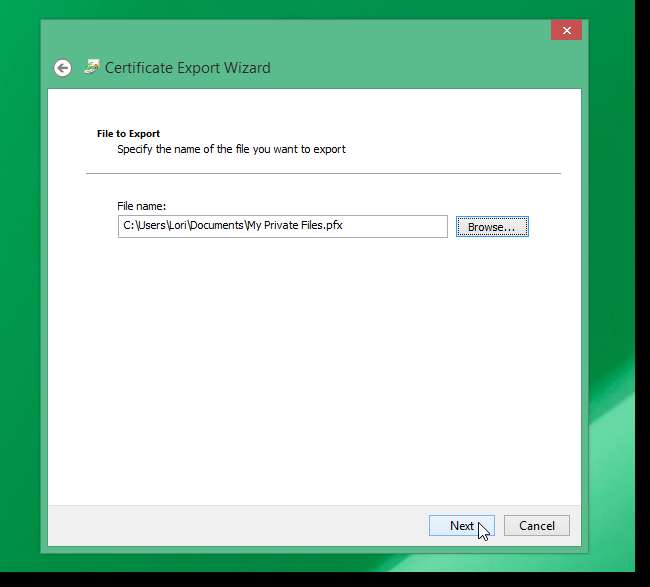Cancel the certificate export
This screenshot has height=587, width=650.
point(537,526)
